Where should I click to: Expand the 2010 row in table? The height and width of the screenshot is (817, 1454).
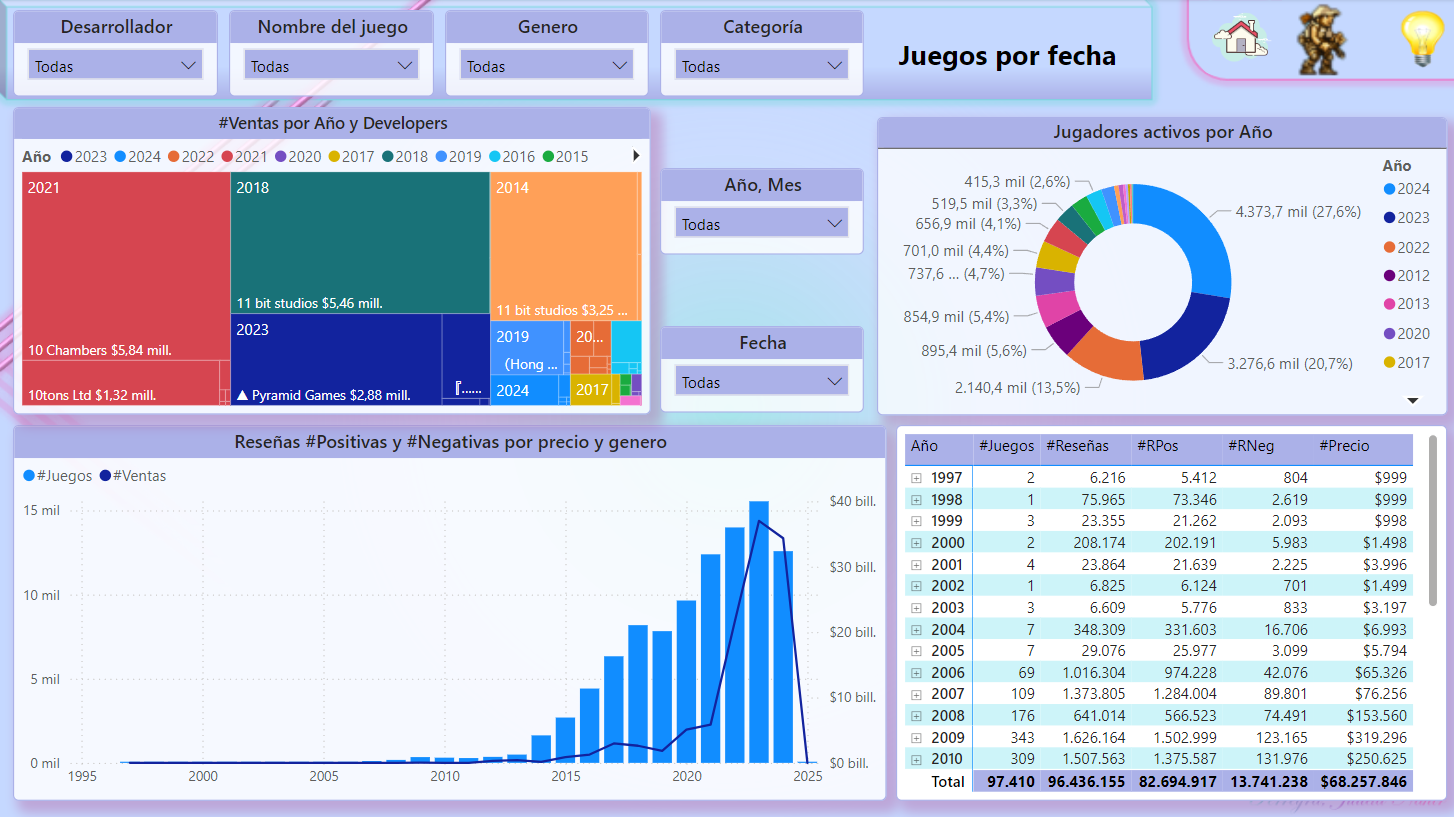[916, 759]
